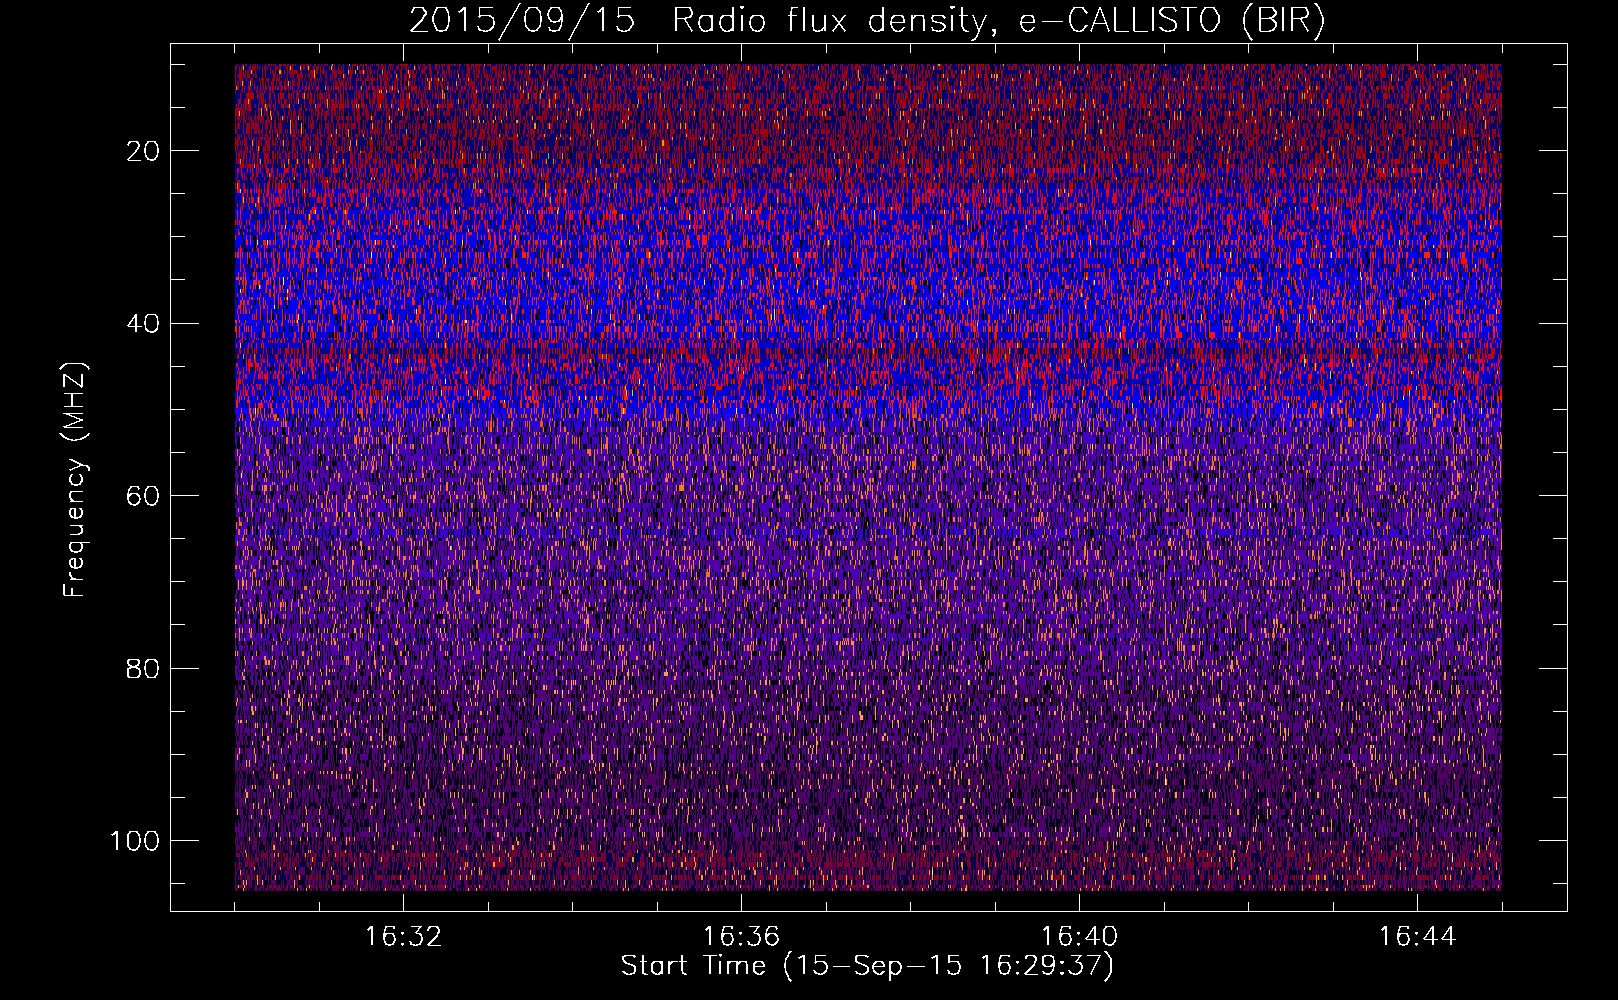The height and width of the screenshot is (1000, 1618).
Task: Select the "Frequency (MHZ)" axis label
Action: tap(75, 479)
